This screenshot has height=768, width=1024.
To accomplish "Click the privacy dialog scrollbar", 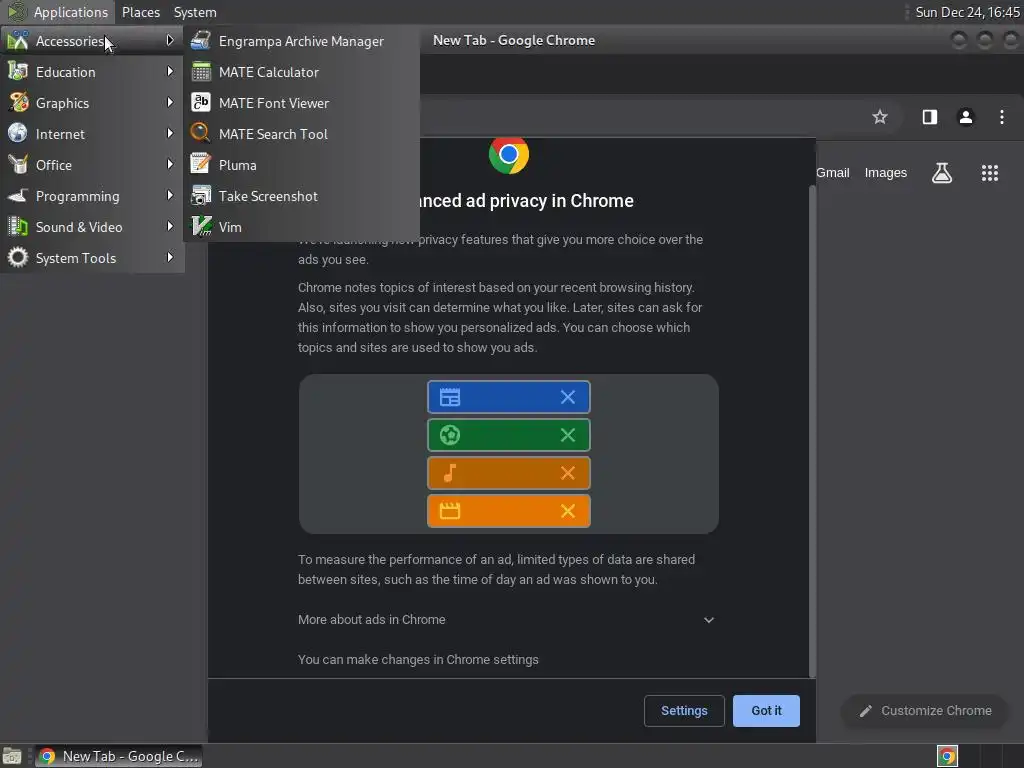I will click(812, 431).
